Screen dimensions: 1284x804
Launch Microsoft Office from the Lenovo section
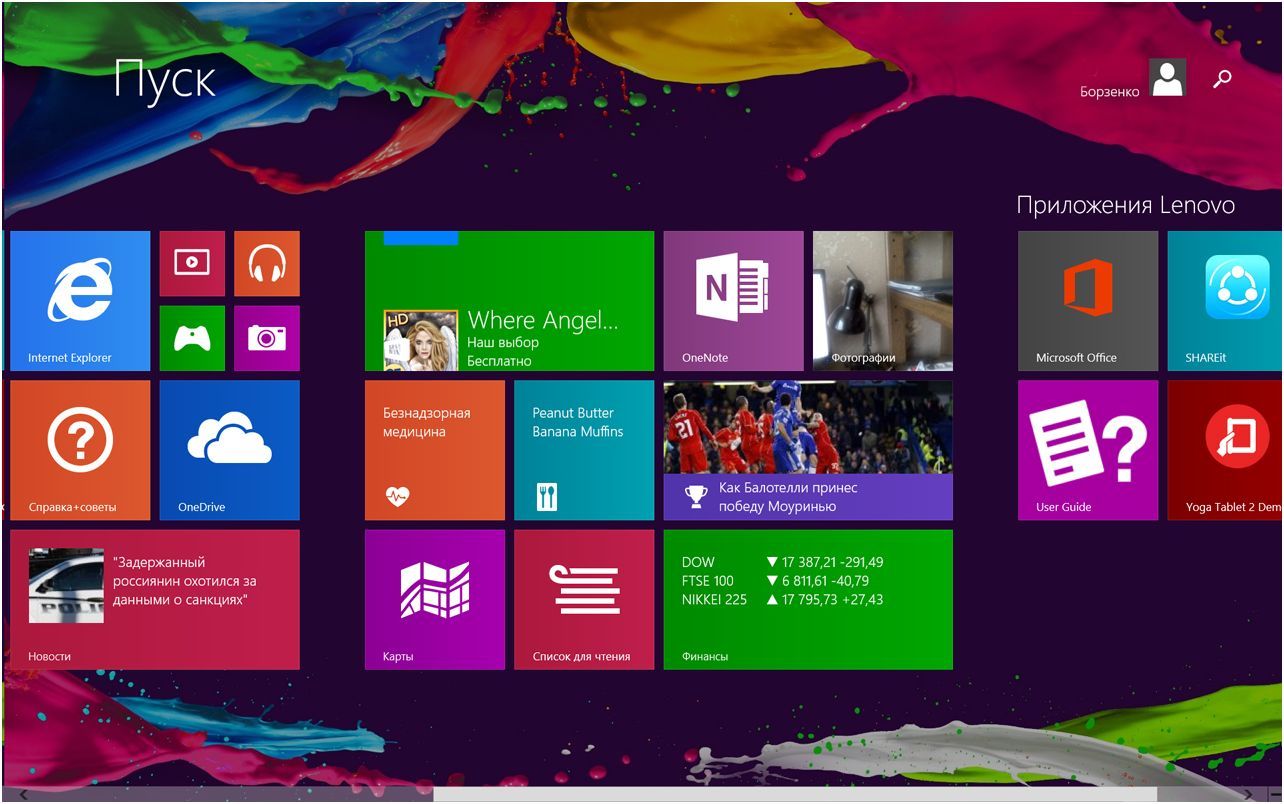coord(1086,300)
